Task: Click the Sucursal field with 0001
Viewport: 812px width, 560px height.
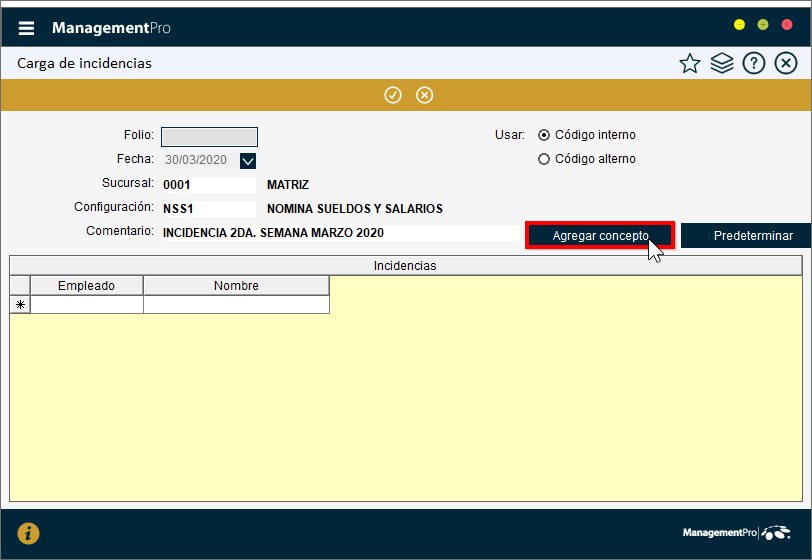Action: point(209,184)
